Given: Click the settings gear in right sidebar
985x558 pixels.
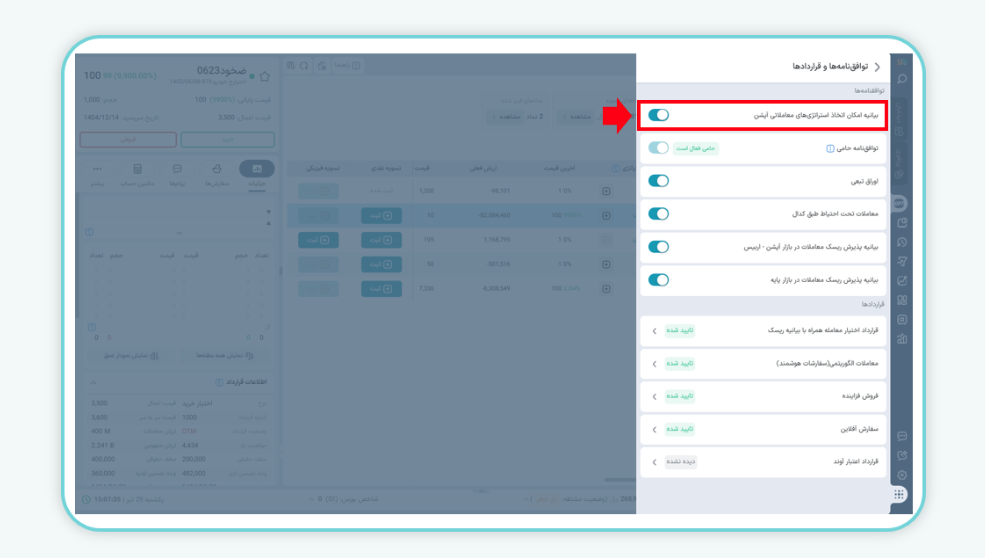Looking at the screenshot, I should click(x=901, y=474).
